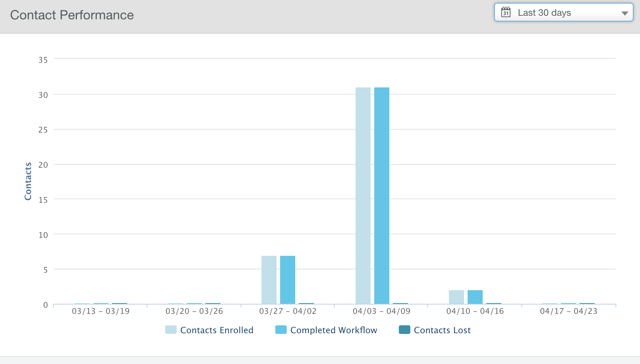Screen dimensions: 640x364
Task: Click the 03/20 - 03/26 axis label
Action: click(x=194, y=311)
